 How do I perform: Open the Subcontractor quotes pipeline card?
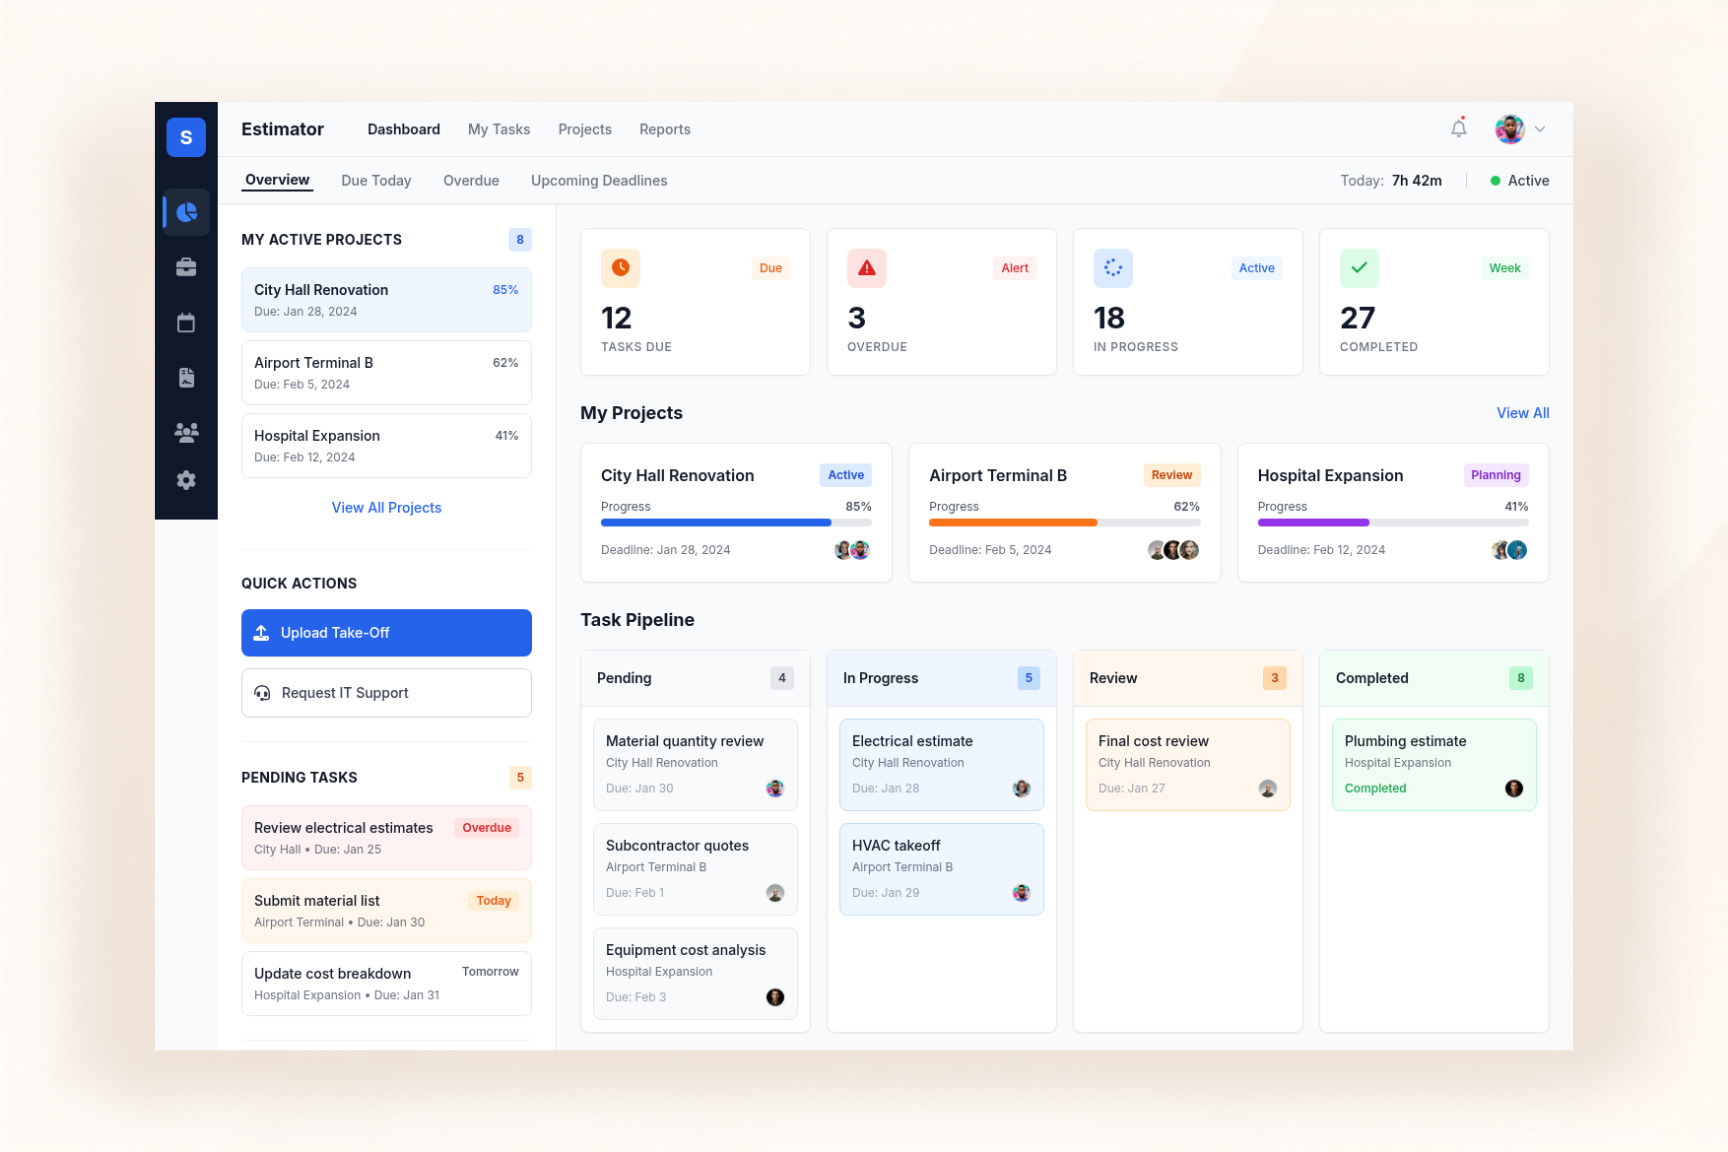click(x=695, y=869)
